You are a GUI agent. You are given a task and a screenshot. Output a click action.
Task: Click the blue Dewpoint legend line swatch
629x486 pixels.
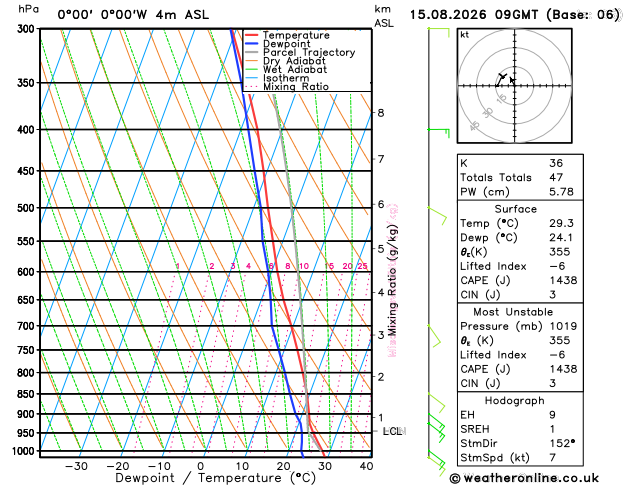tap(252, 44)
